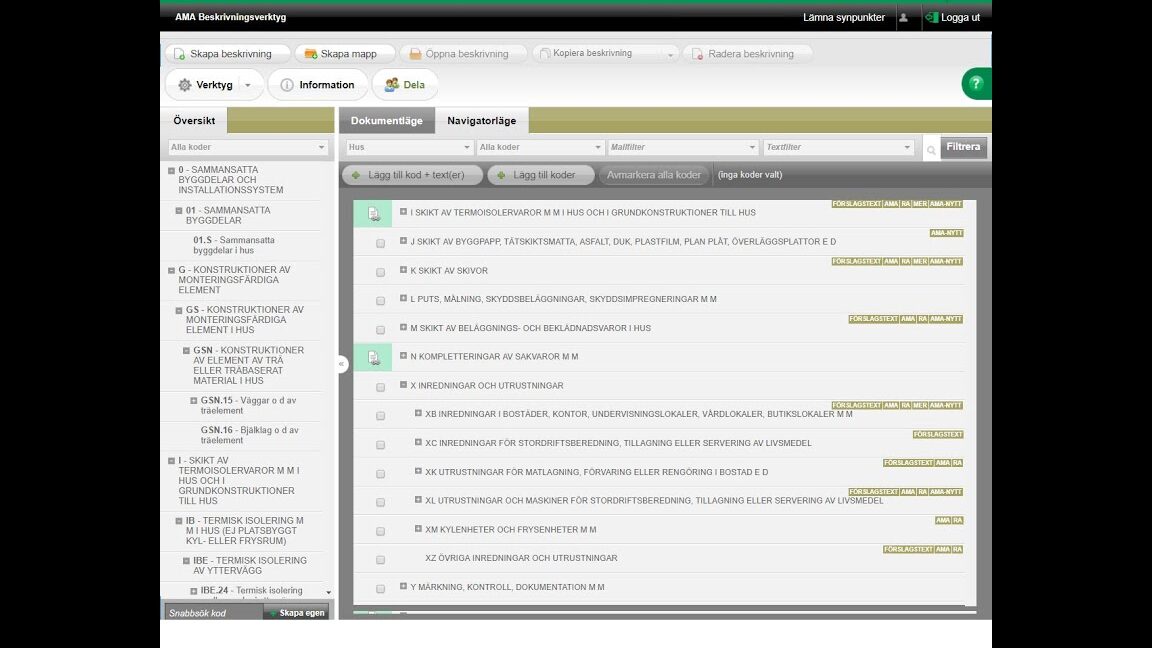The image size is (1152, 648).
Task: Click the Skapa egen button
Action: [x=296, y=613]
